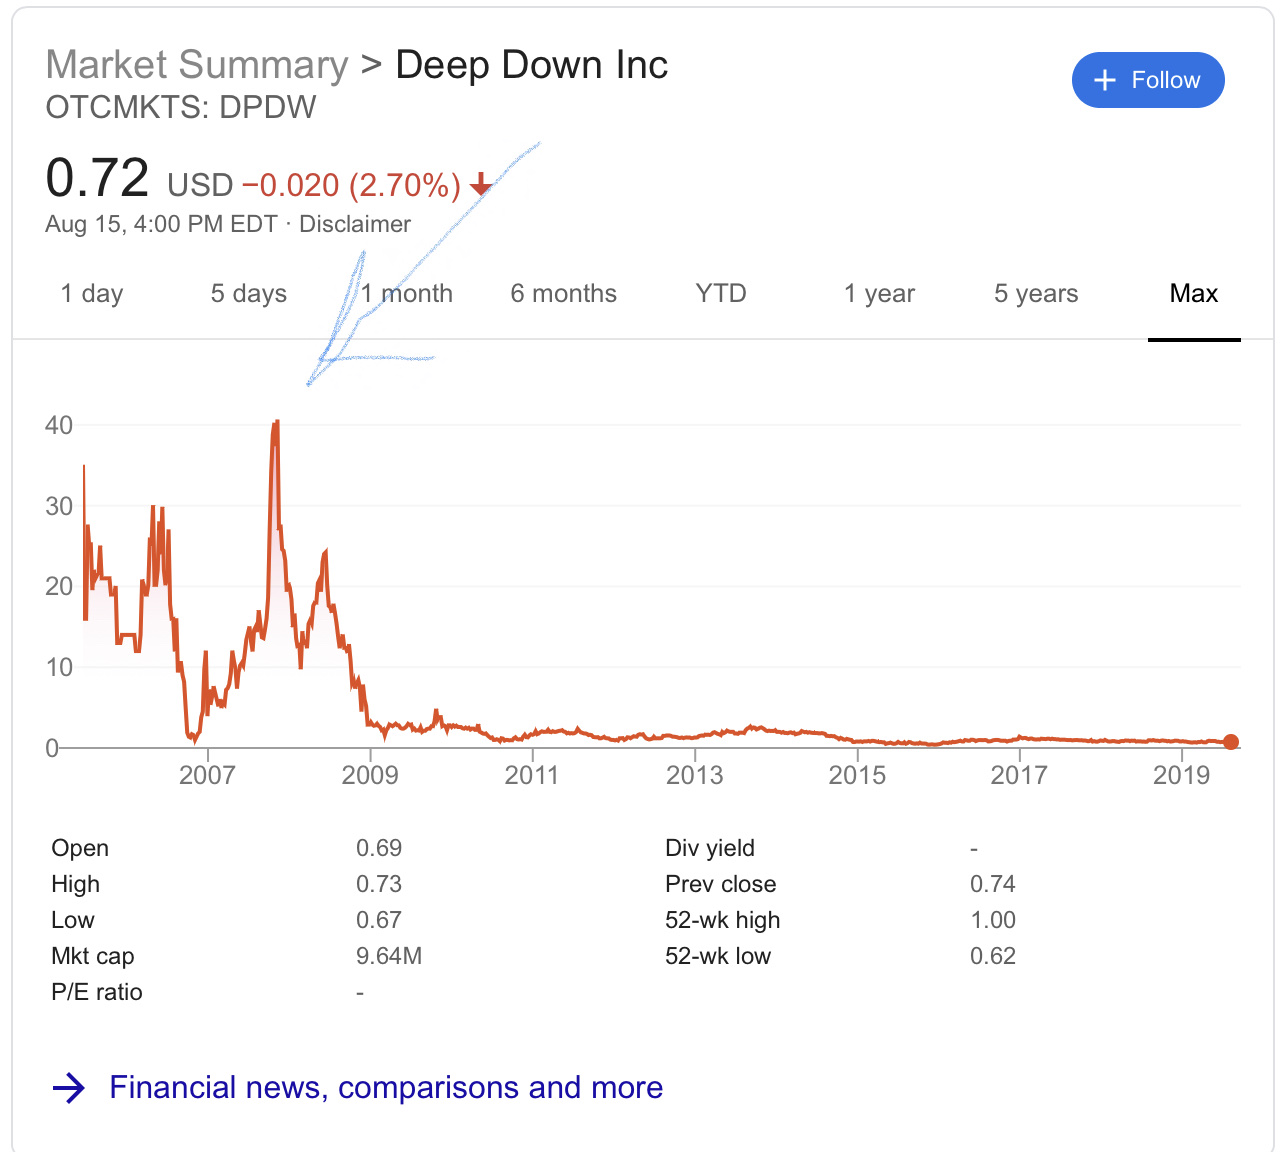
Task: Select the 1 day range tab
Action: (92, 294)
